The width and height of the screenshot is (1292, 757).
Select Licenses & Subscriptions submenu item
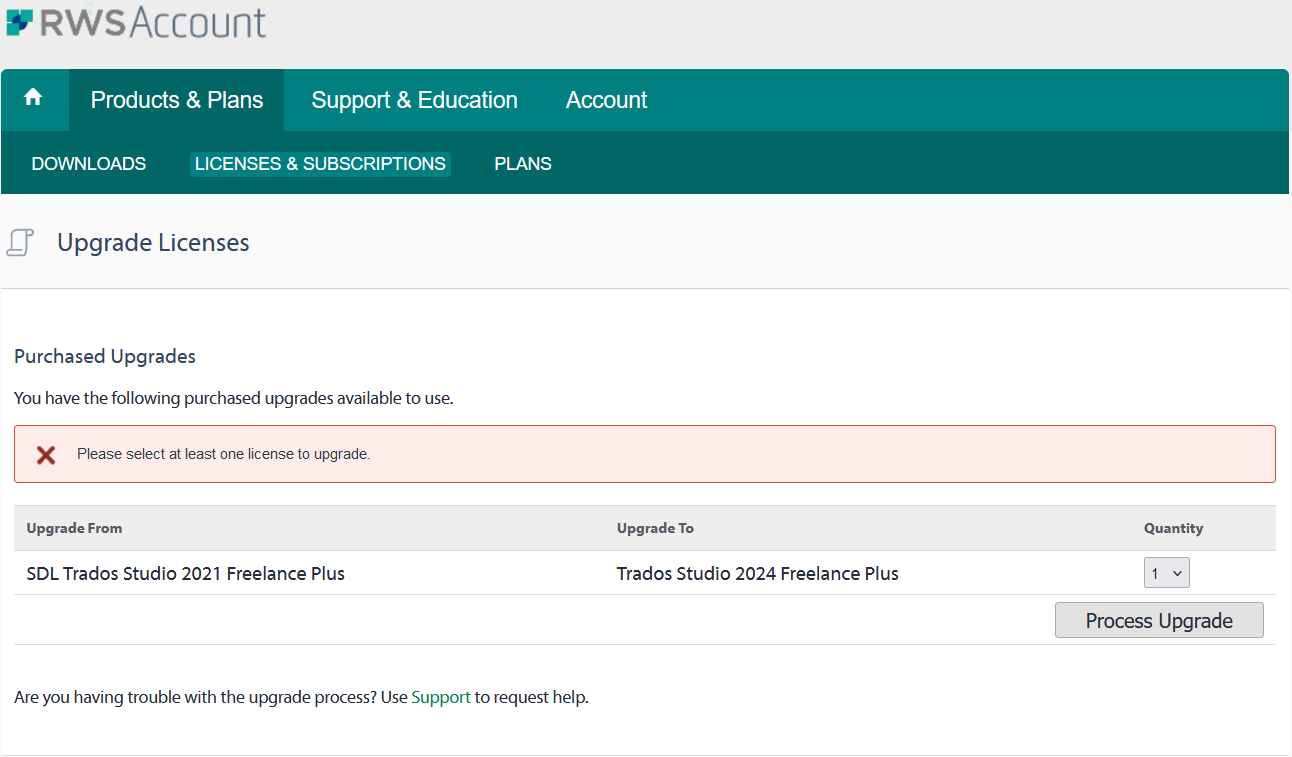tap(320, 164)
